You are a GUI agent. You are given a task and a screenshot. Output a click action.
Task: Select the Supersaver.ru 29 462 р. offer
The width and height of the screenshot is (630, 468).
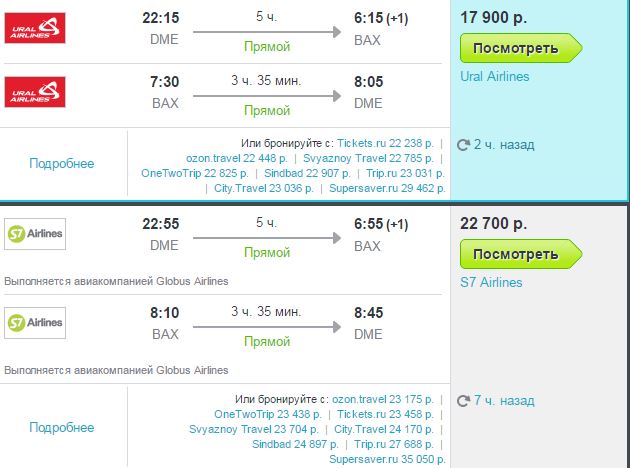click(387, 188)
